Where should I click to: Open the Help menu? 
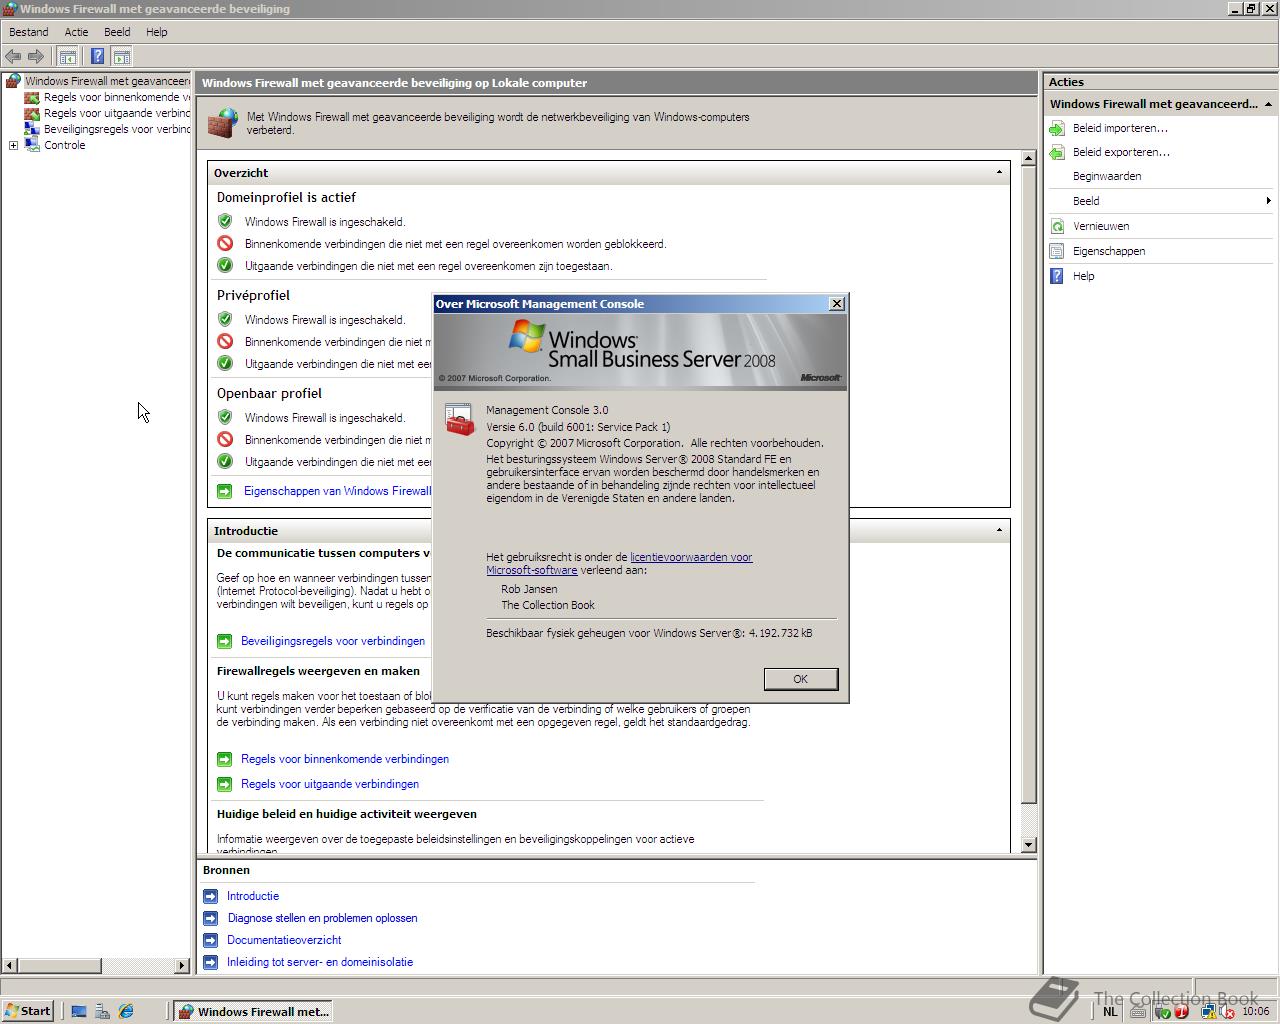point(156,32)
